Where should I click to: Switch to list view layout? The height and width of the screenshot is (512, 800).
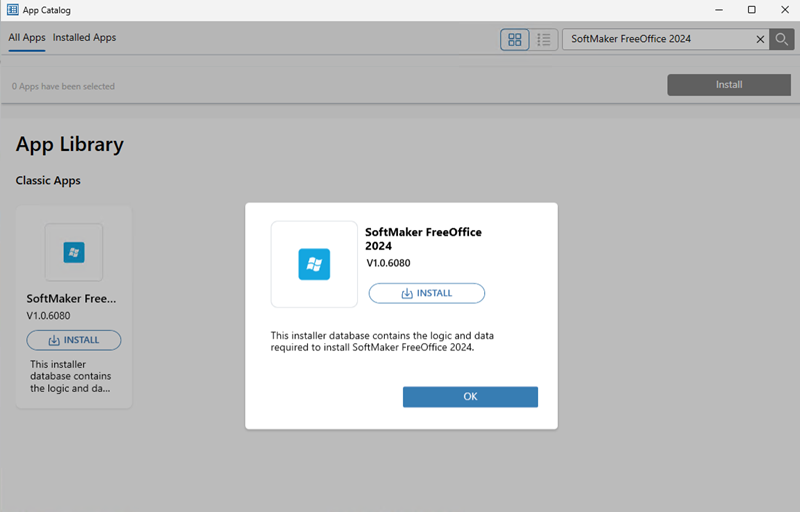click(544, 40)
